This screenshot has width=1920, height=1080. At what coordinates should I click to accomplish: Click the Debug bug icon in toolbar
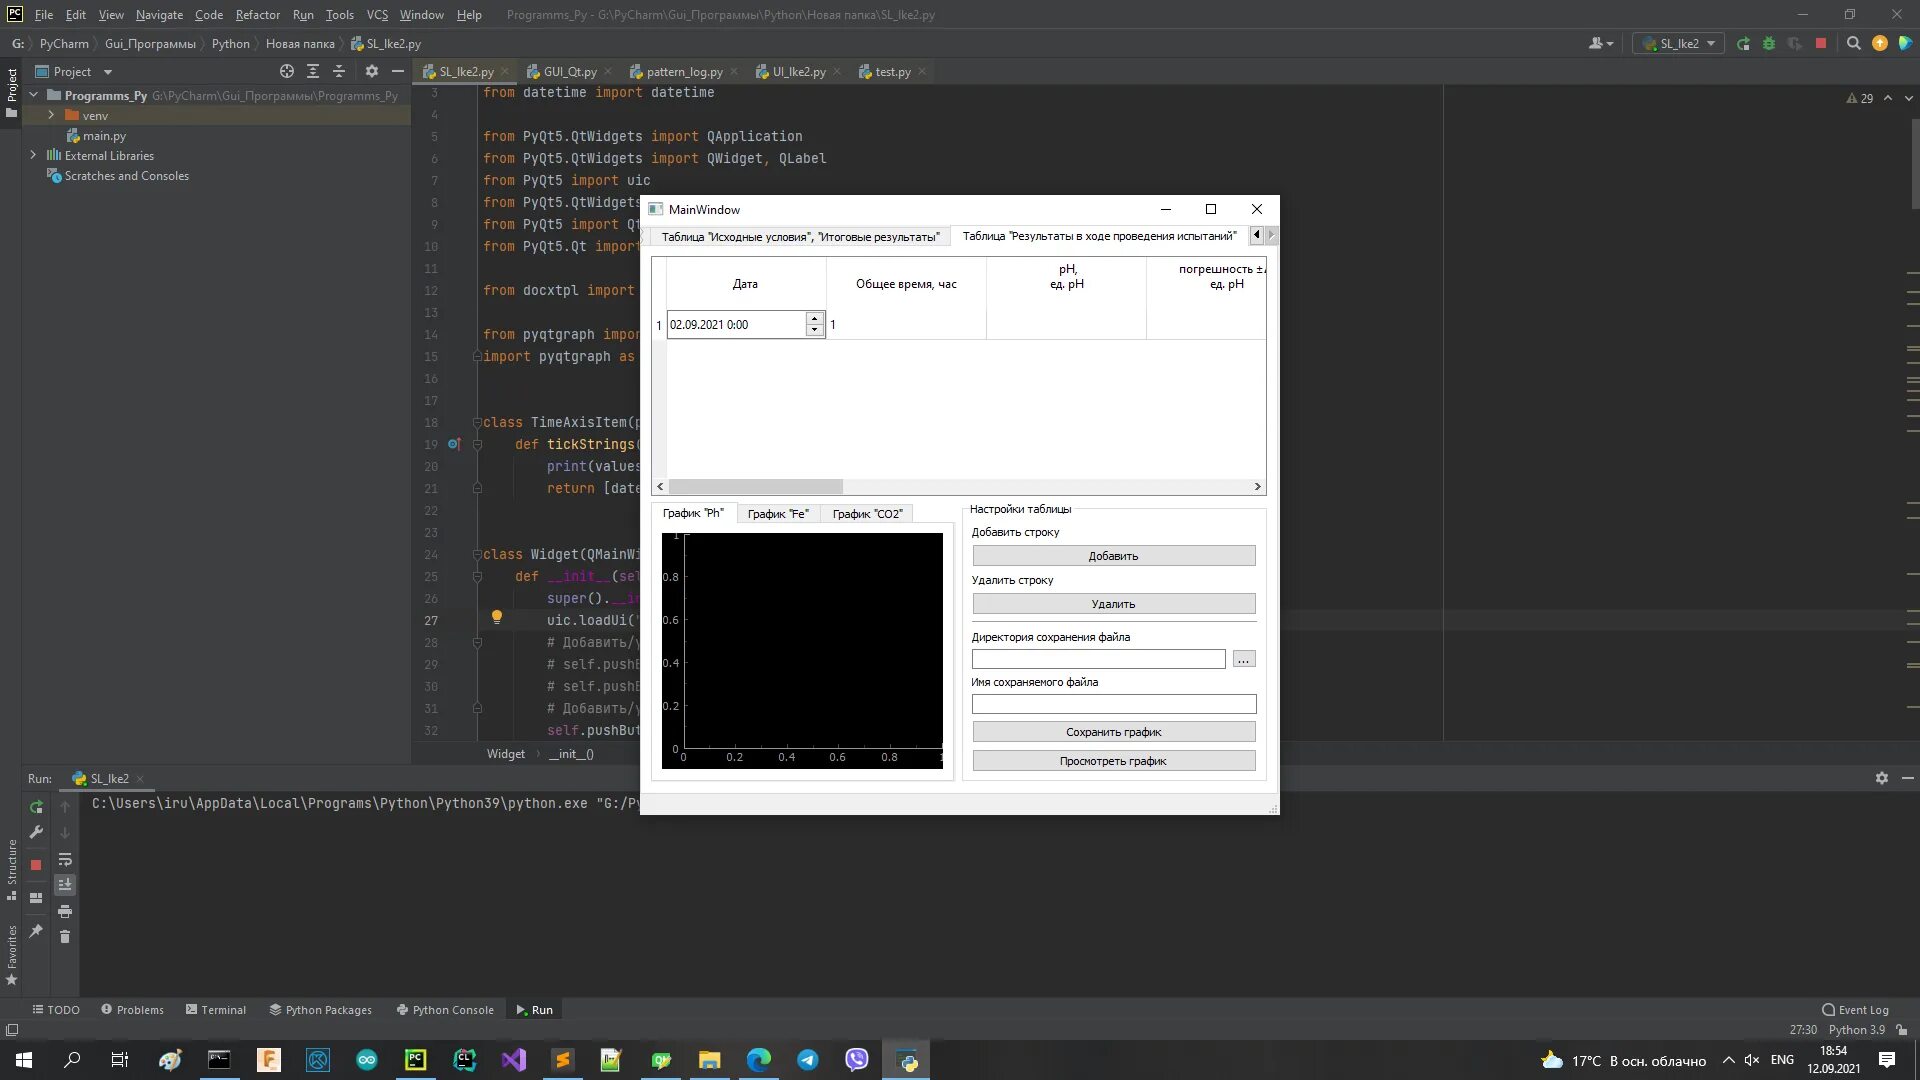(x=1769, y=43)
